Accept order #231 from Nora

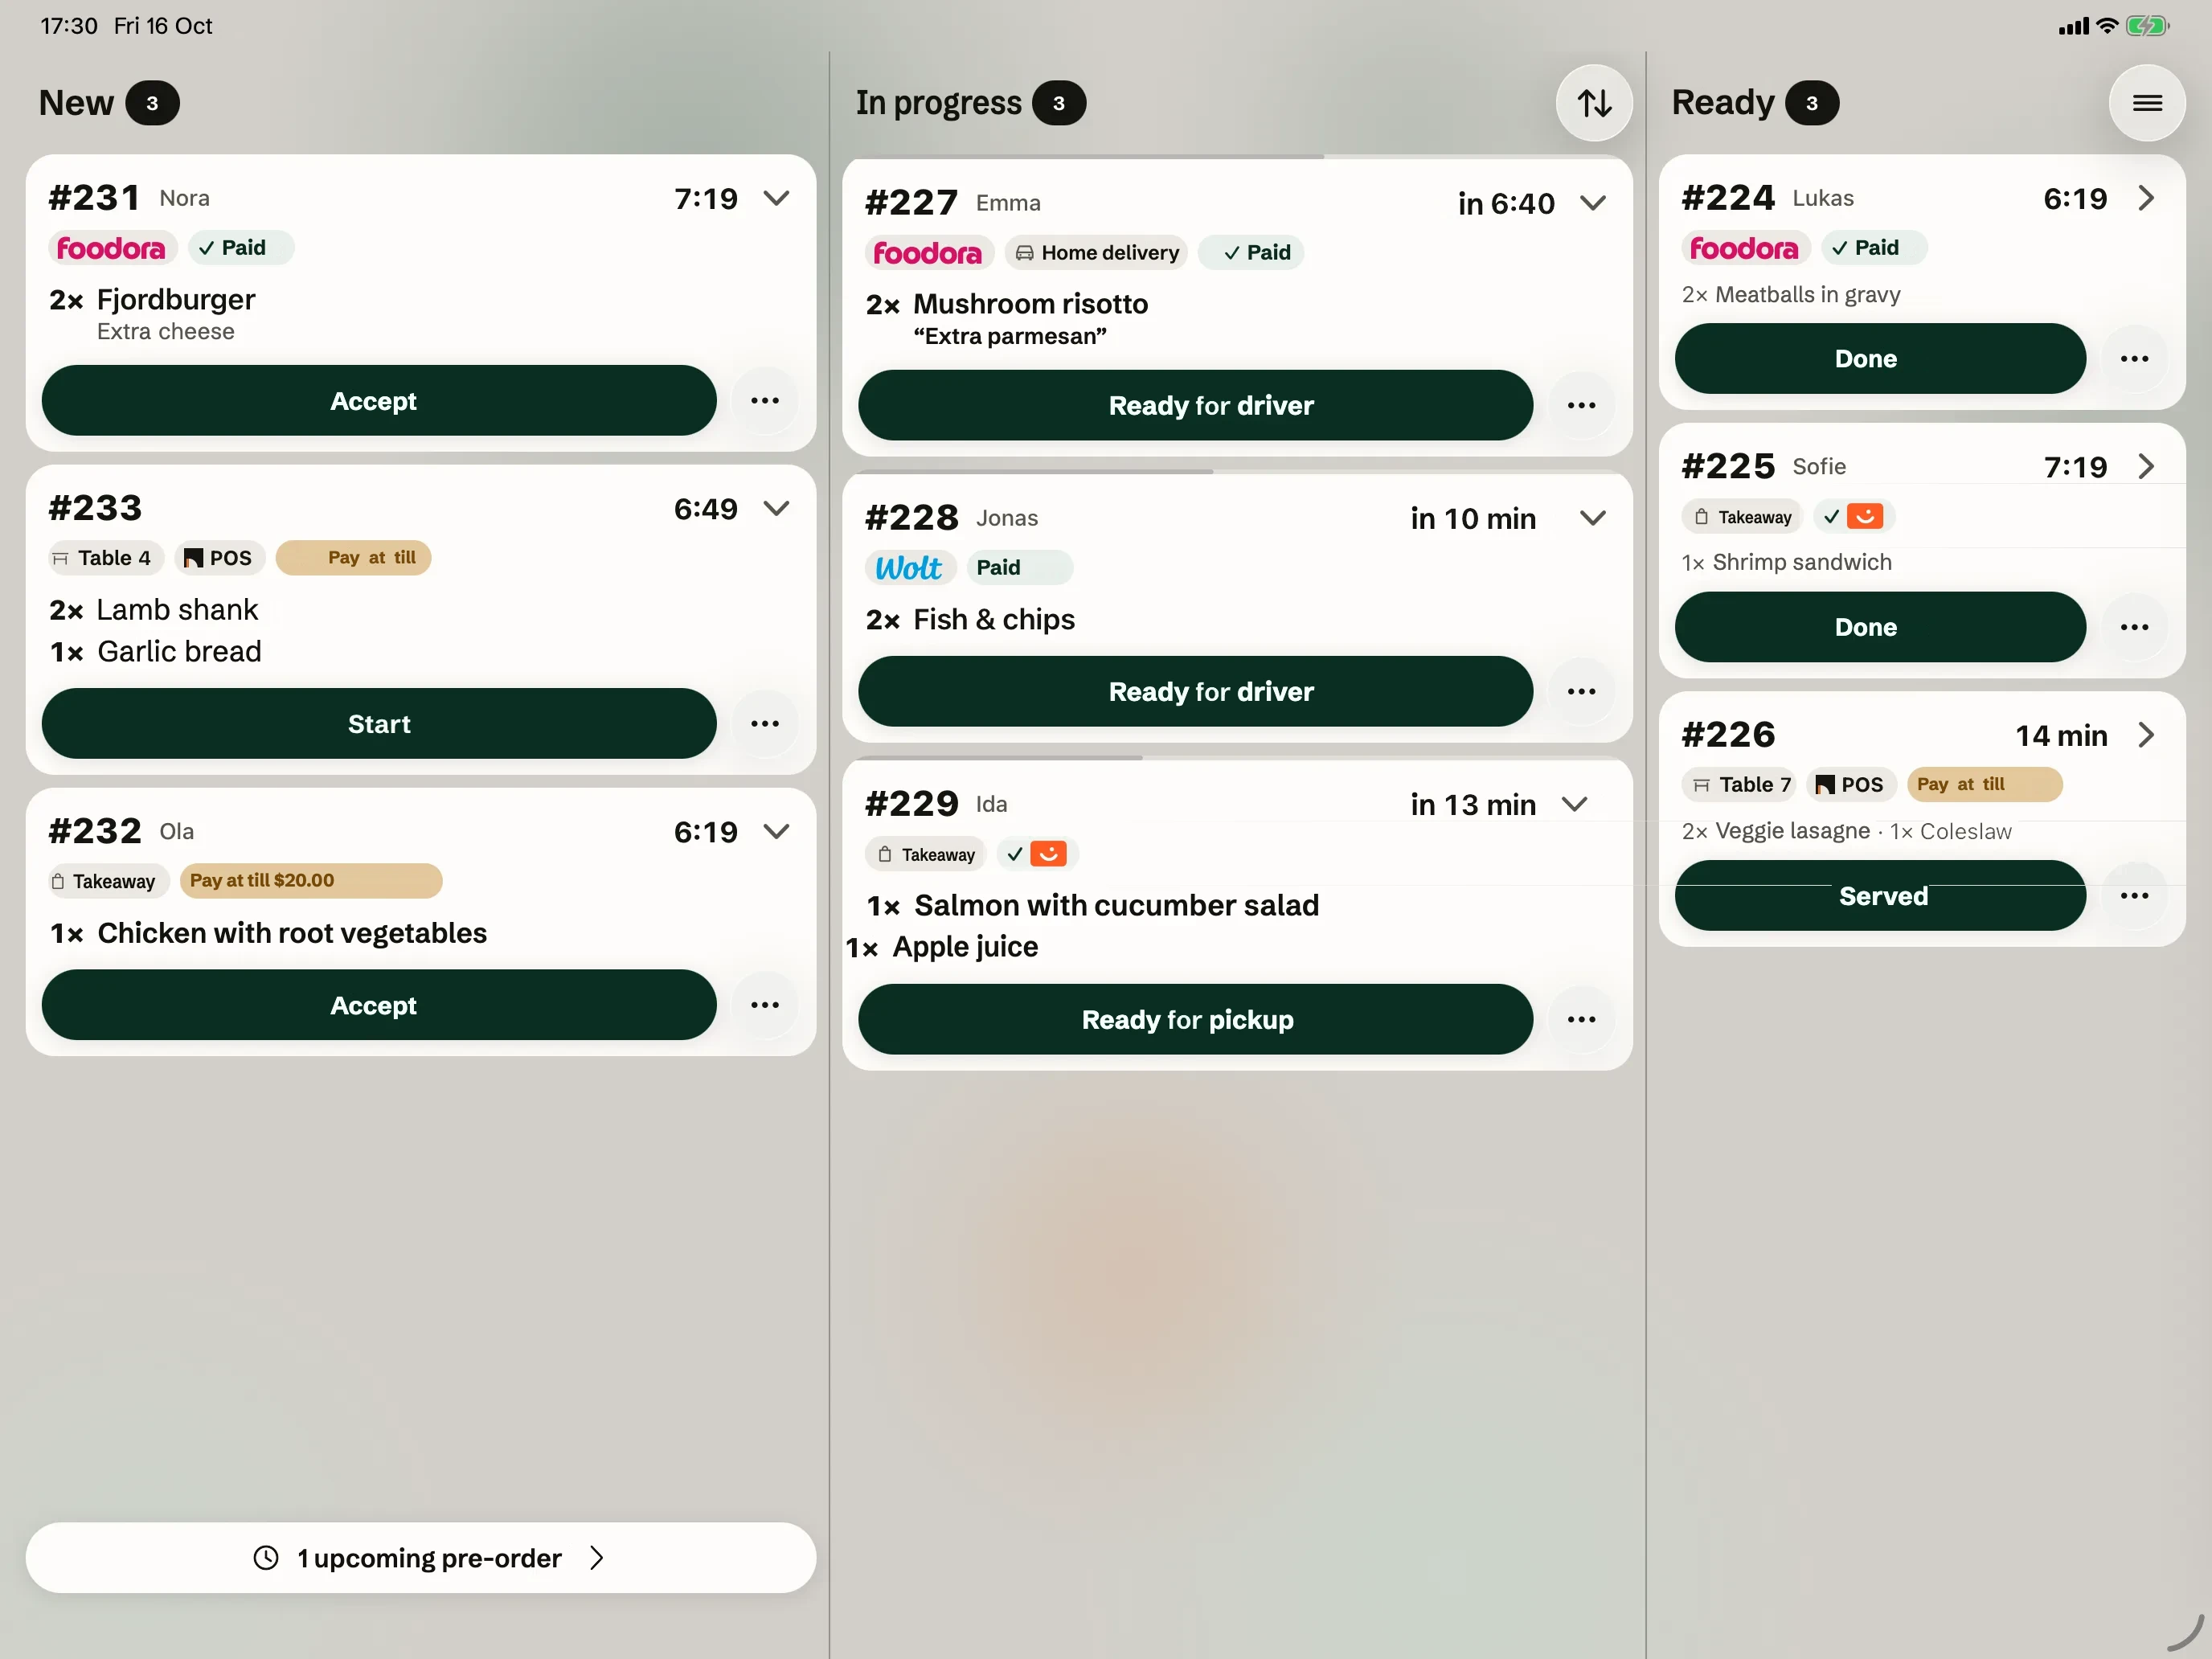(x=379, y=400)
